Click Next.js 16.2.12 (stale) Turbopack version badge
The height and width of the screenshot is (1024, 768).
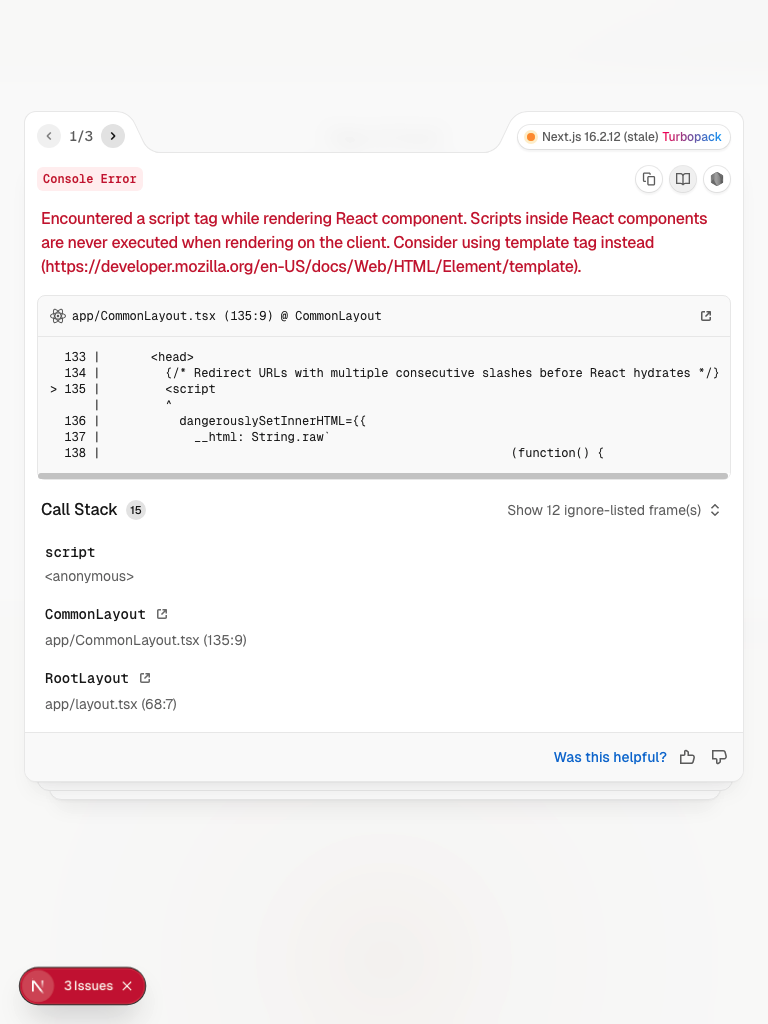point(624,137)
